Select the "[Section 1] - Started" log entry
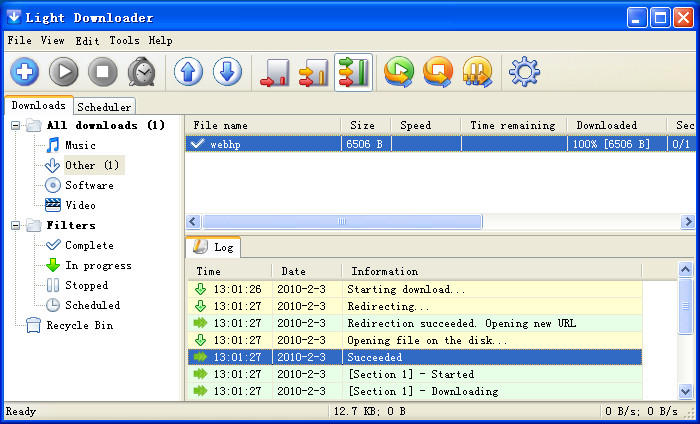Viewport: 700px width, 424px height. pos(415,374)
